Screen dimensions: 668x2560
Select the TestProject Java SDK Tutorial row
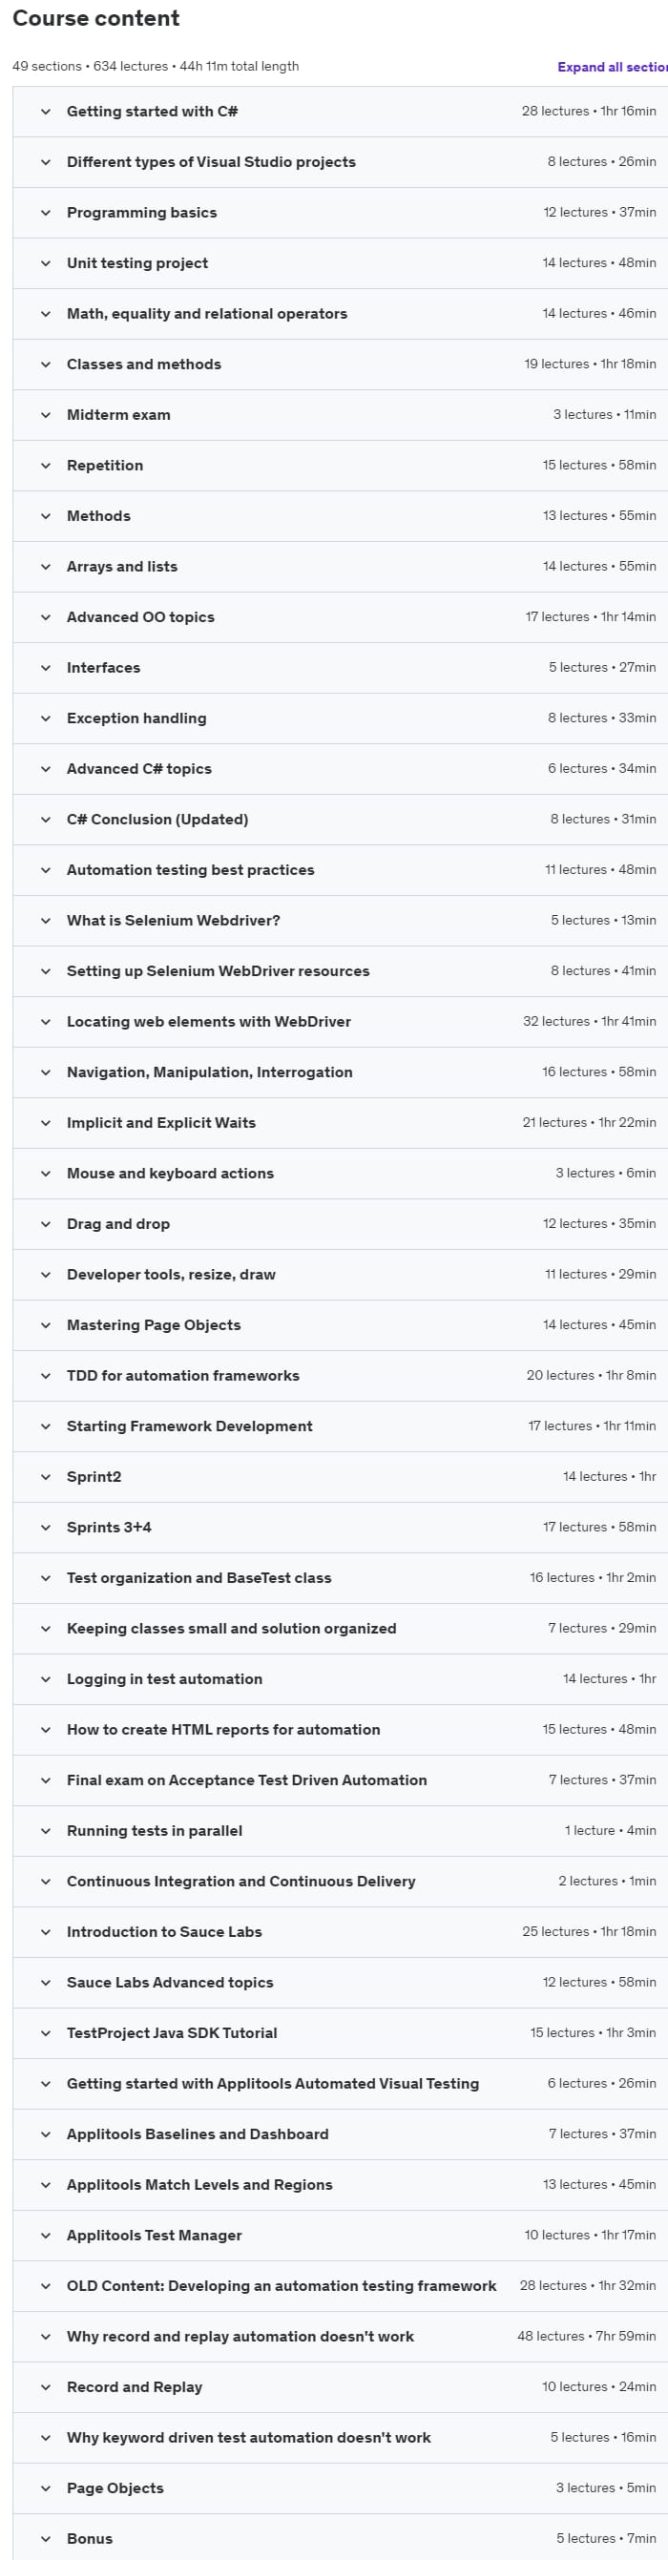point(340,2033)
